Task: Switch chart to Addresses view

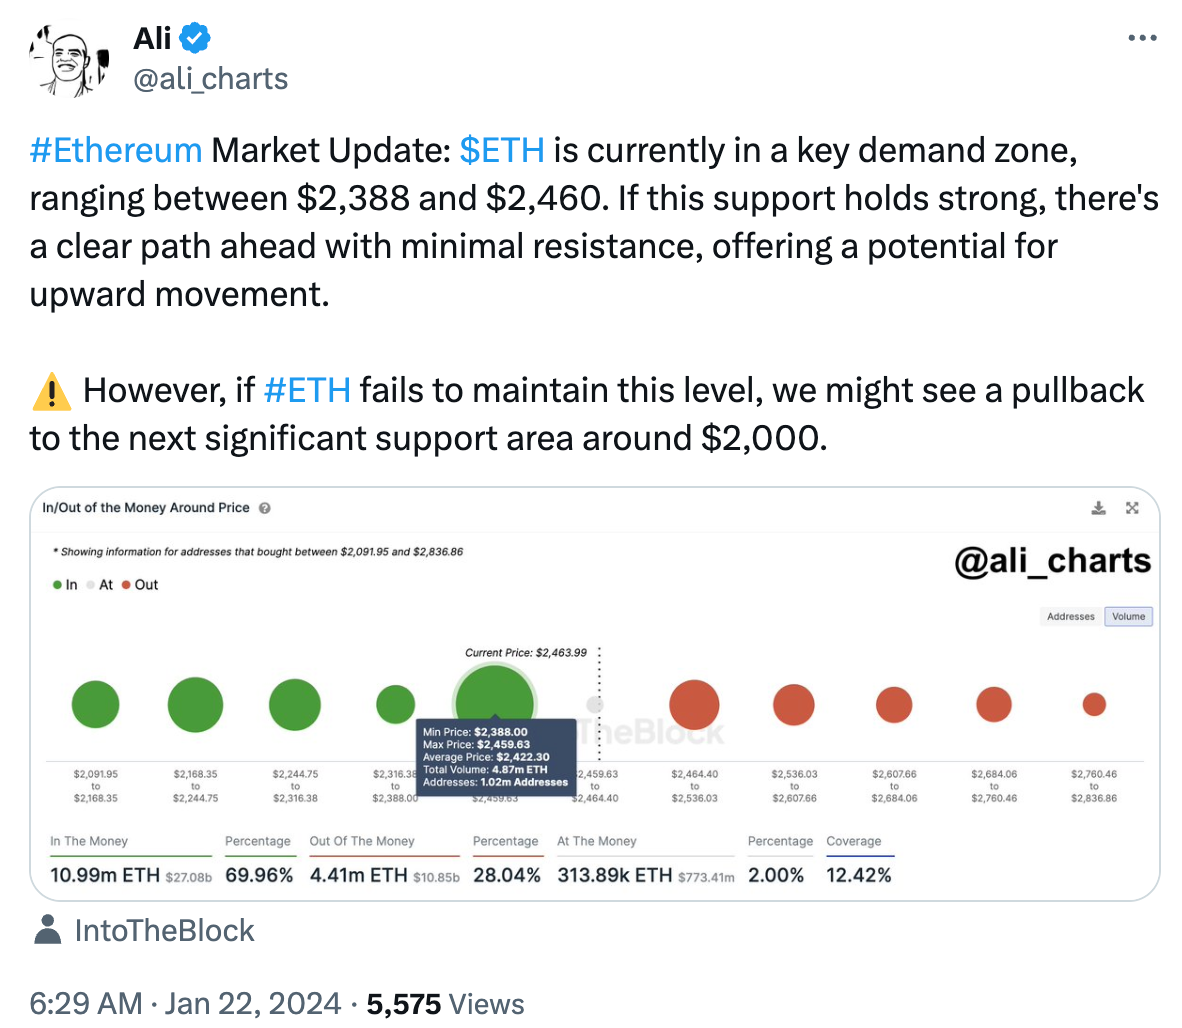Action: click(x=1070, y=616)
